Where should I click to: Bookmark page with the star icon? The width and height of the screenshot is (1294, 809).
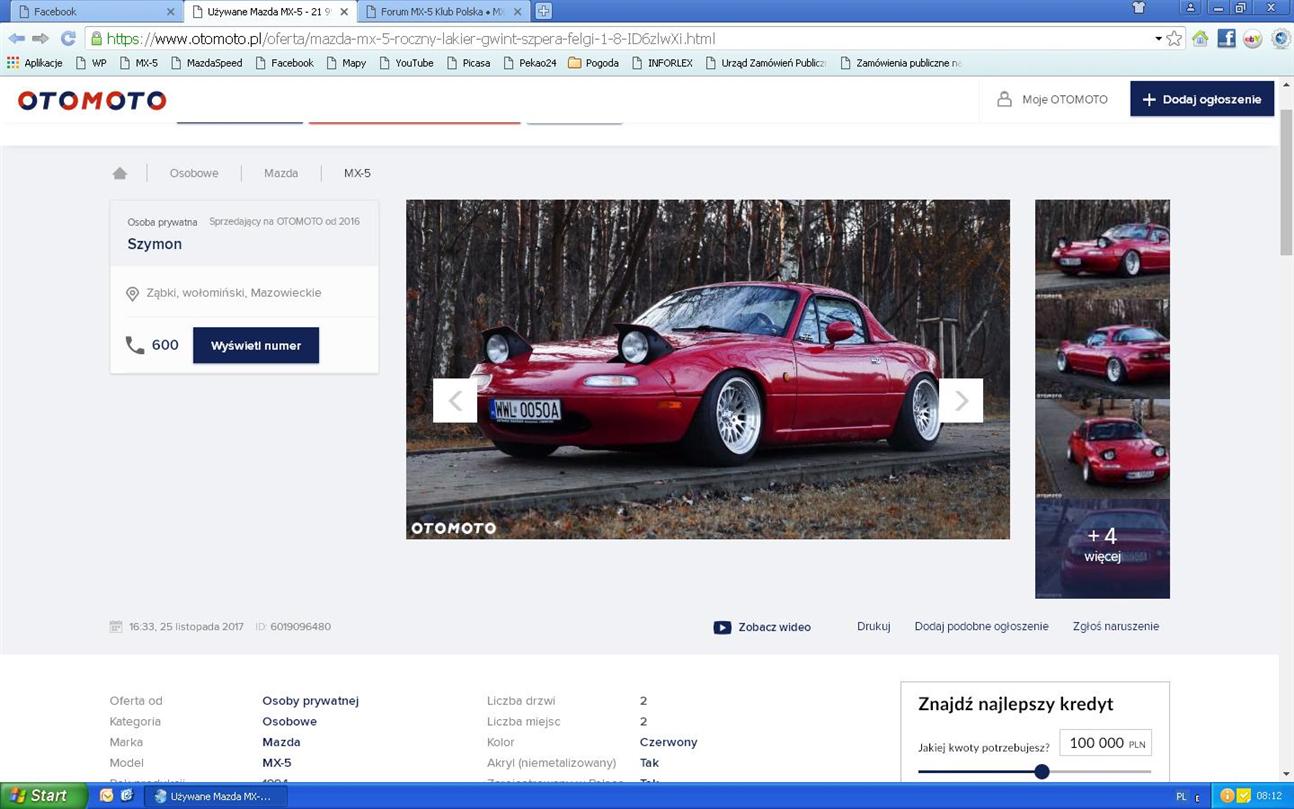click(1174, 38)
